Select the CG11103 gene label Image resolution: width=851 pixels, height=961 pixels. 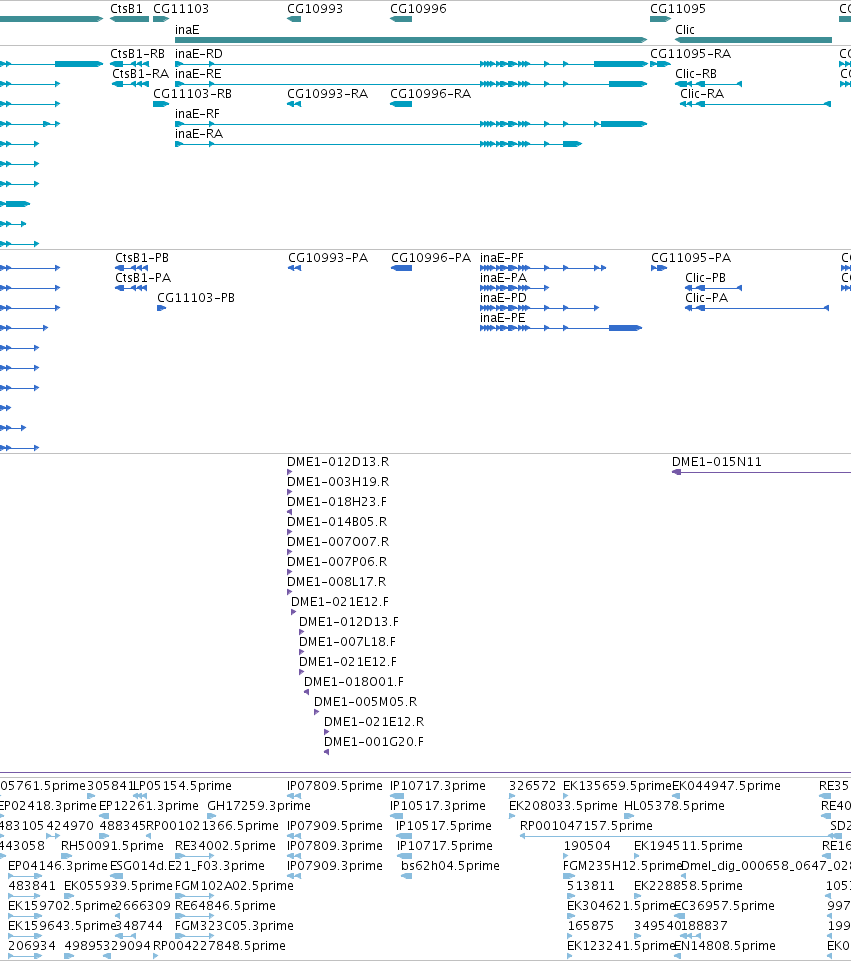(x=181, y=9)
